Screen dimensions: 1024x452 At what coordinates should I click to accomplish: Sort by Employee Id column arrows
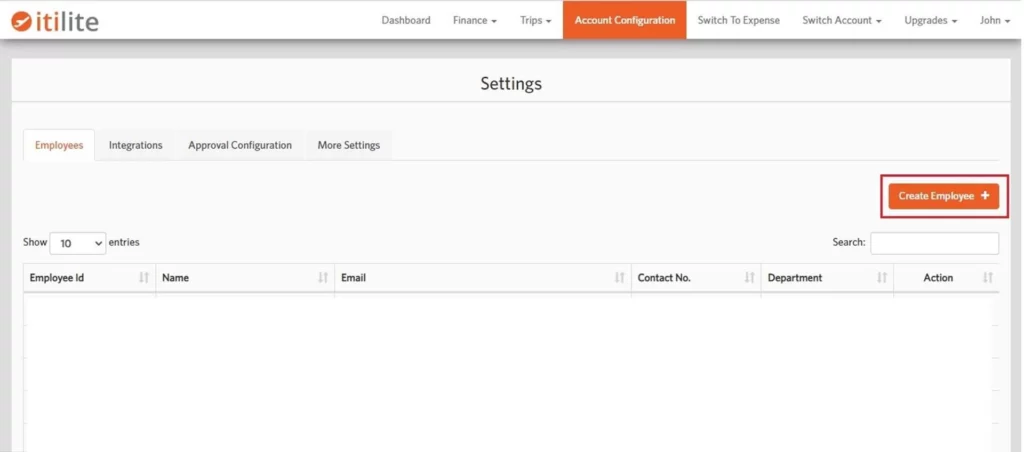tap(144, 278)
